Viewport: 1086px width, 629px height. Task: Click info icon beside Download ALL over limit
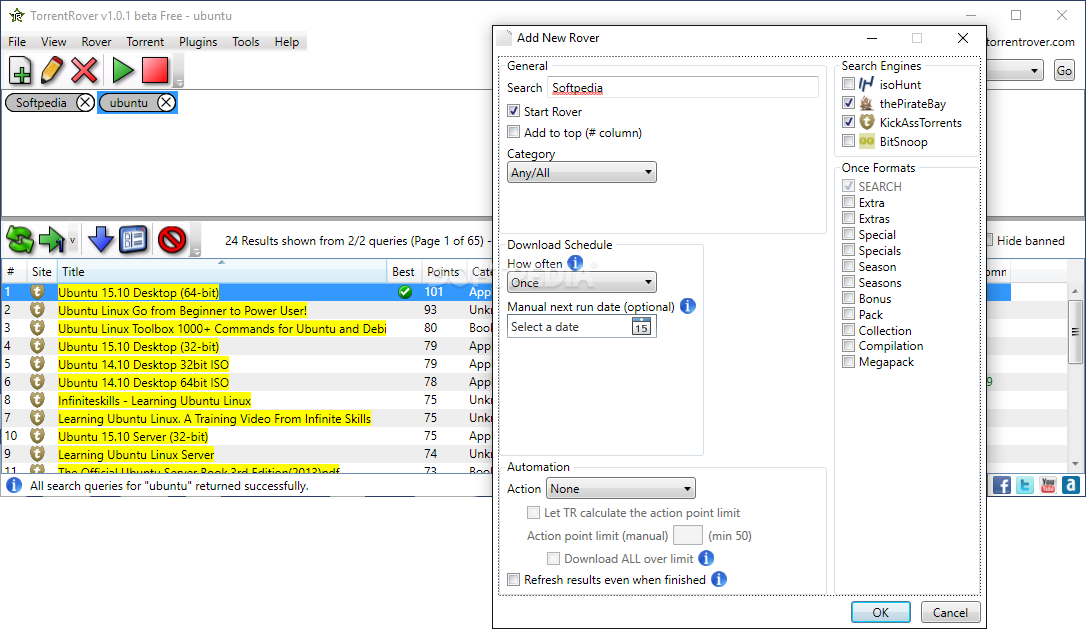tap(706, 558)
